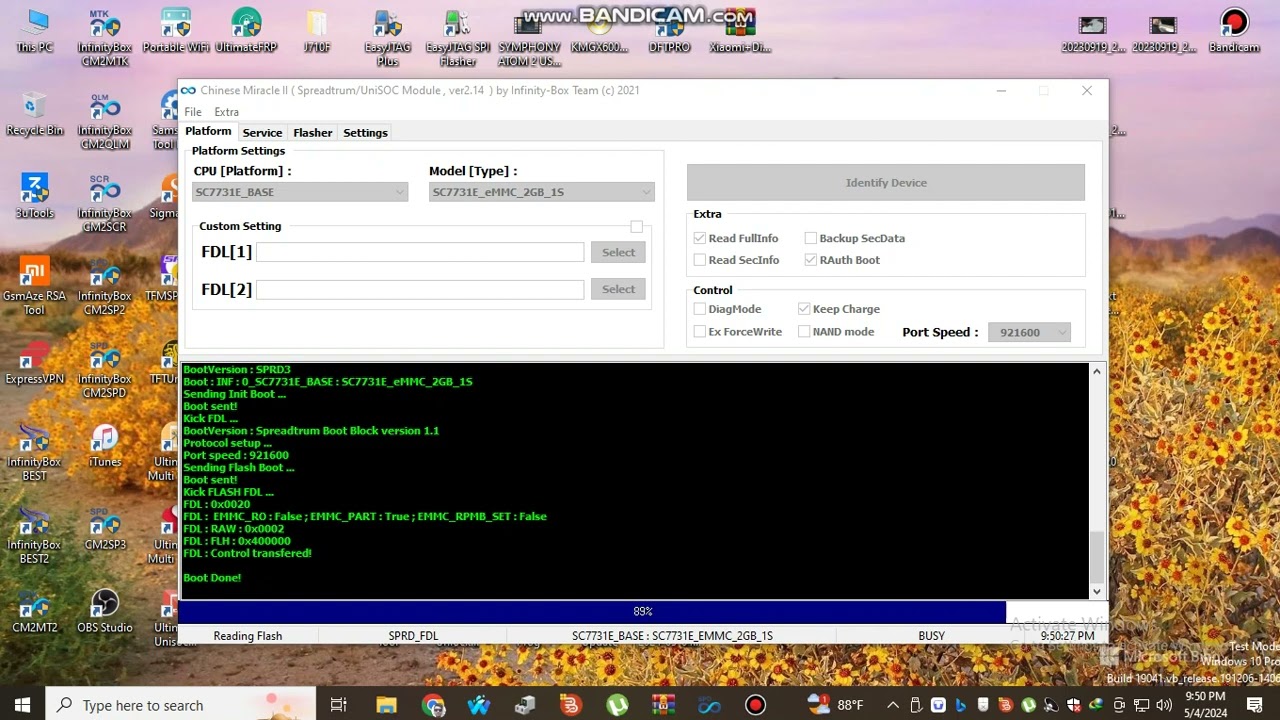Click the FDL[1] path input field
Screen dimensions: 1280x720
tap(420, 252)
